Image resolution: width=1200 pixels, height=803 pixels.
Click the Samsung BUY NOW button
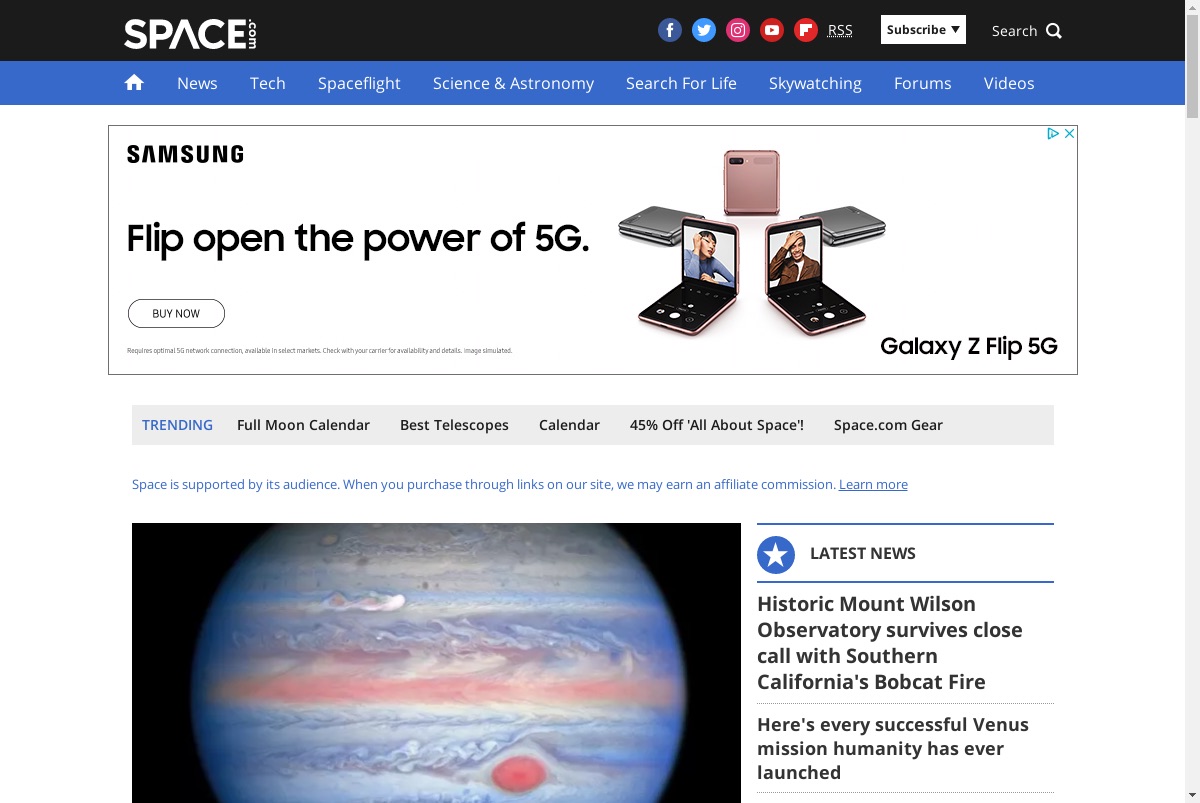point(176,313)
